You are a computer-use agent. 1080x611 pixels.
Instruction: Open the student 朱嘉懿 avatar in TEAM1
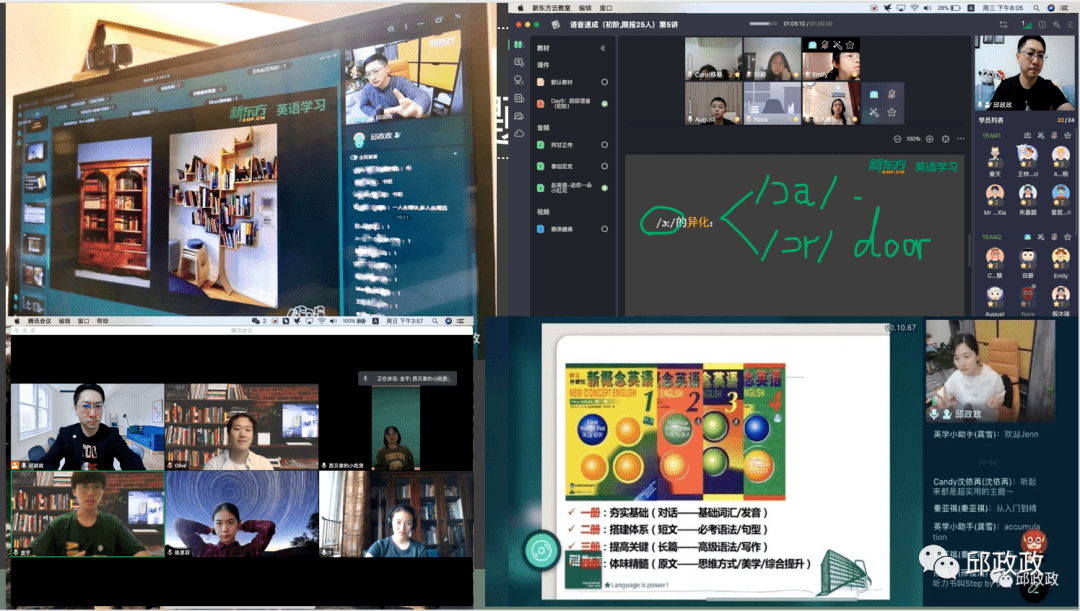(1027, 196)
